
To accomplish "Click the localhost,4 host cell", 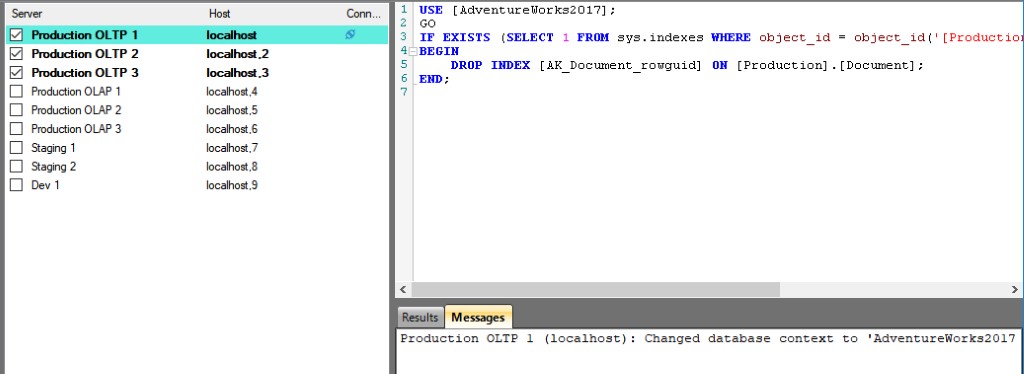I will coord(232,91).
